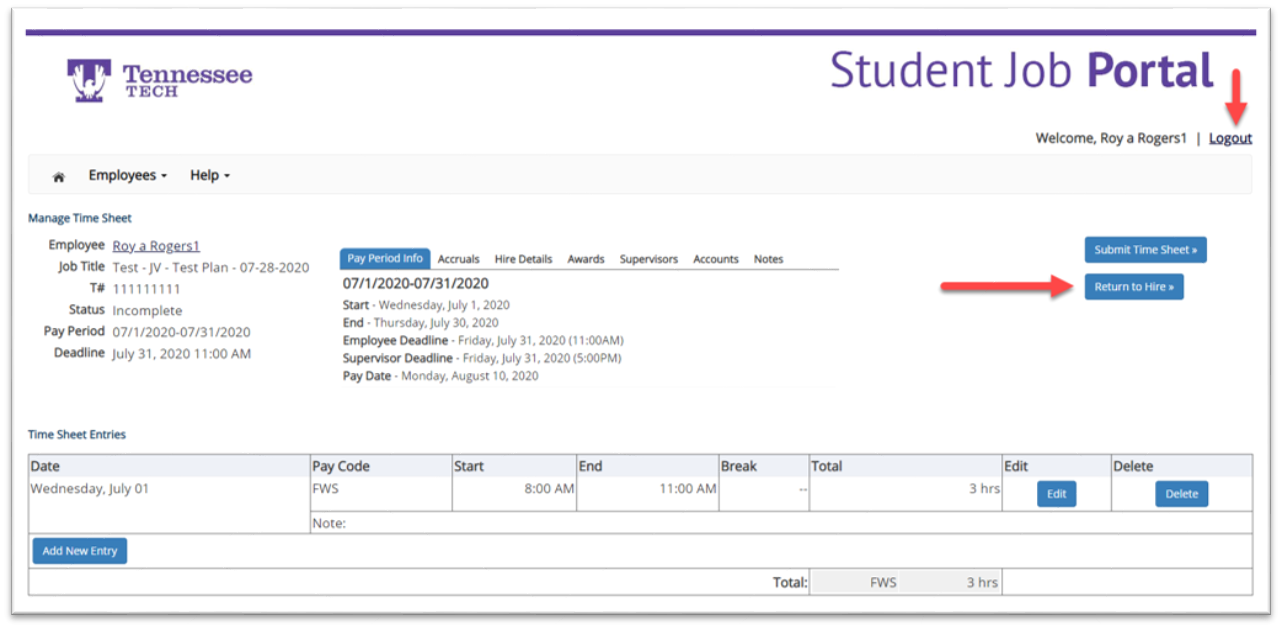Edit the Wednesday, July 01 entry
Screen dimensions: 1282x629
1056,494
